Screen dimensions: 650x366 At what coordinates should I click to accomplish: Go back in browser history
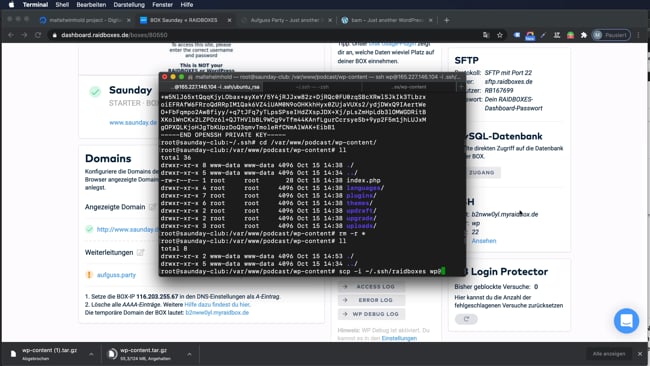click(11, 35)
